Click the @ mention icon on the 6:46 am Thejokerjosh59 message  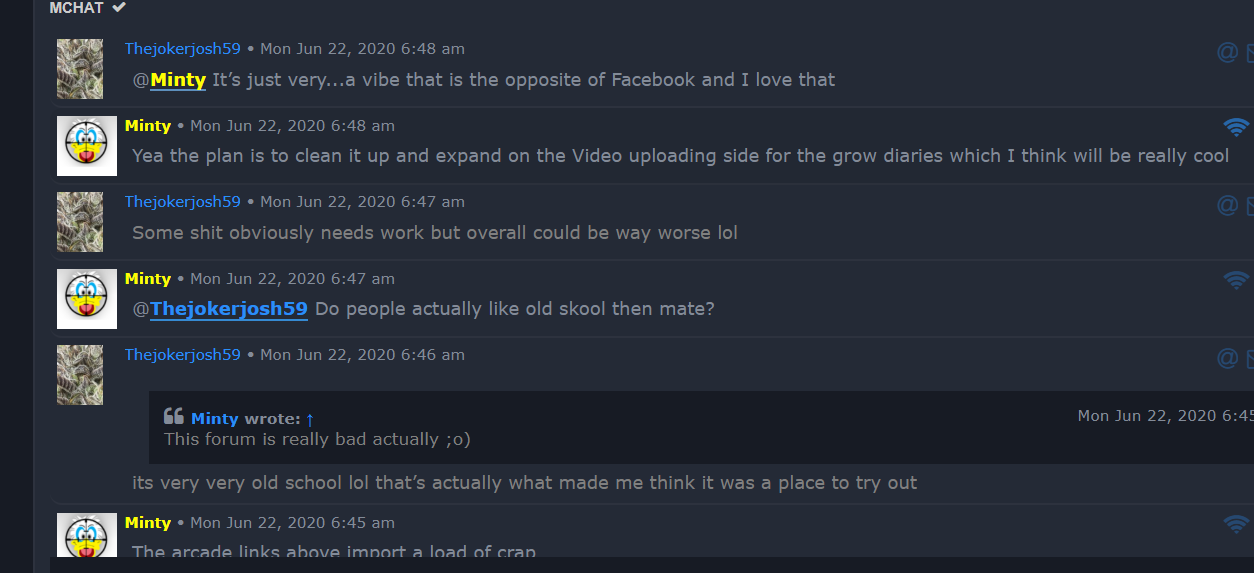coord(1227,358)
